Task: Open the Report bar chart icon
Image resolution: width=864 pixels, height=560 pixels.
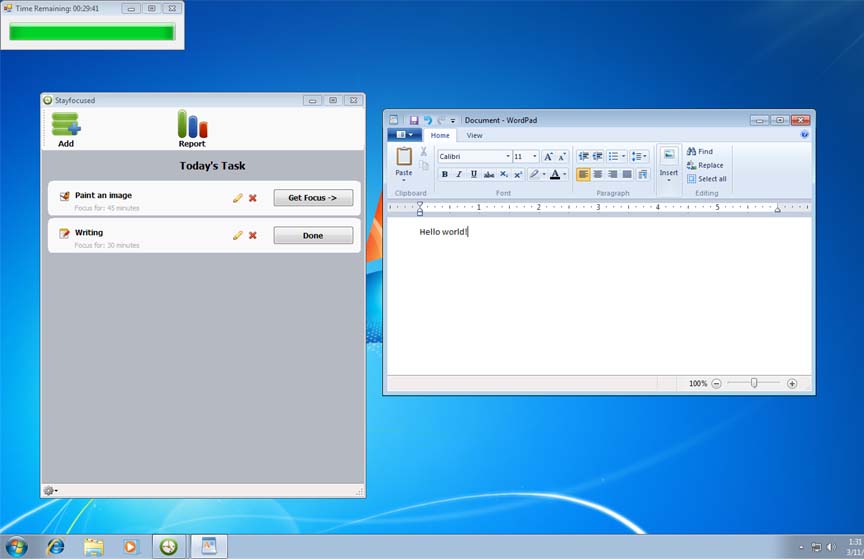Action: click(x=192, y=124)
